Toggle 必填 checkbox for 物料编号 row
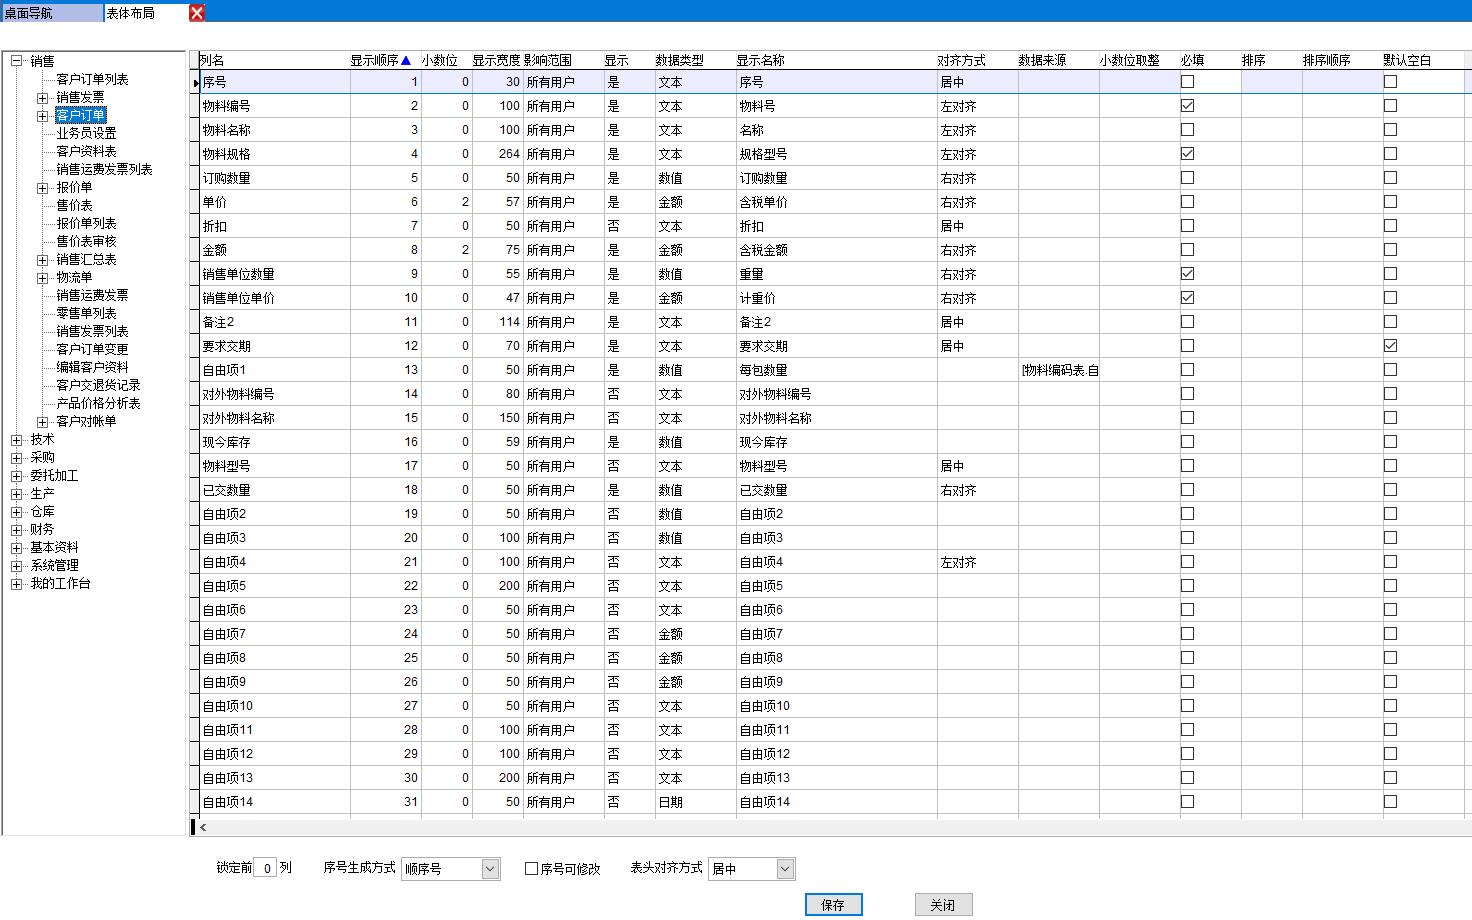The image size is (1472, 920). coord(1187,106)
